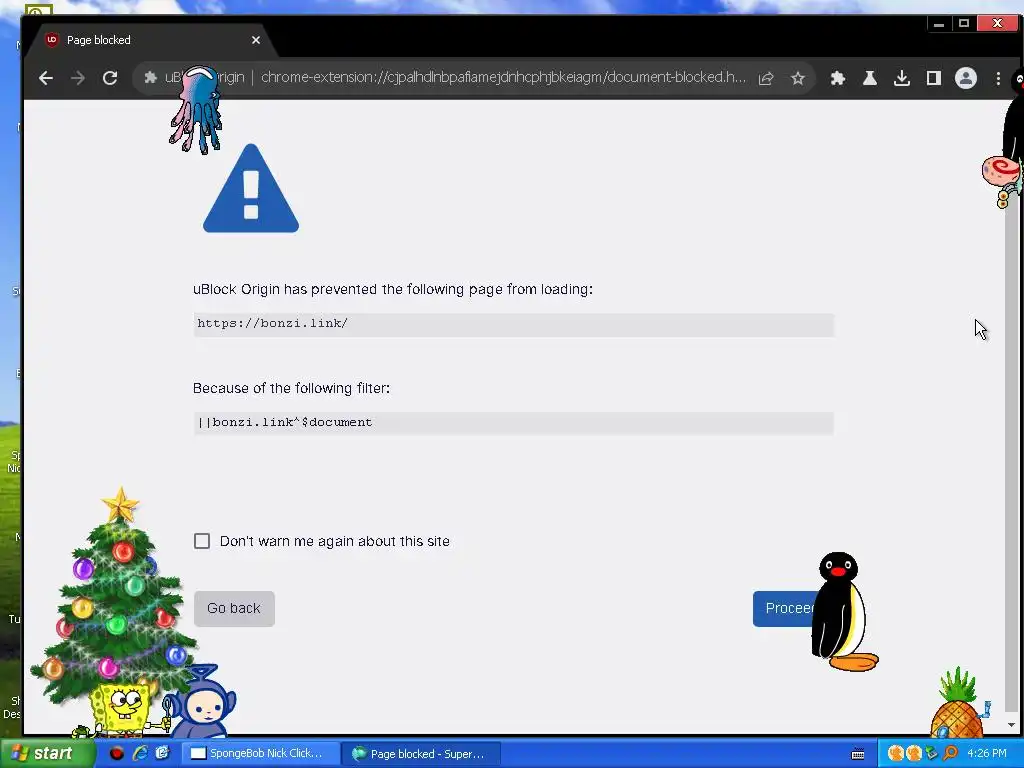Toggle the side panel icon

[934, 78]
